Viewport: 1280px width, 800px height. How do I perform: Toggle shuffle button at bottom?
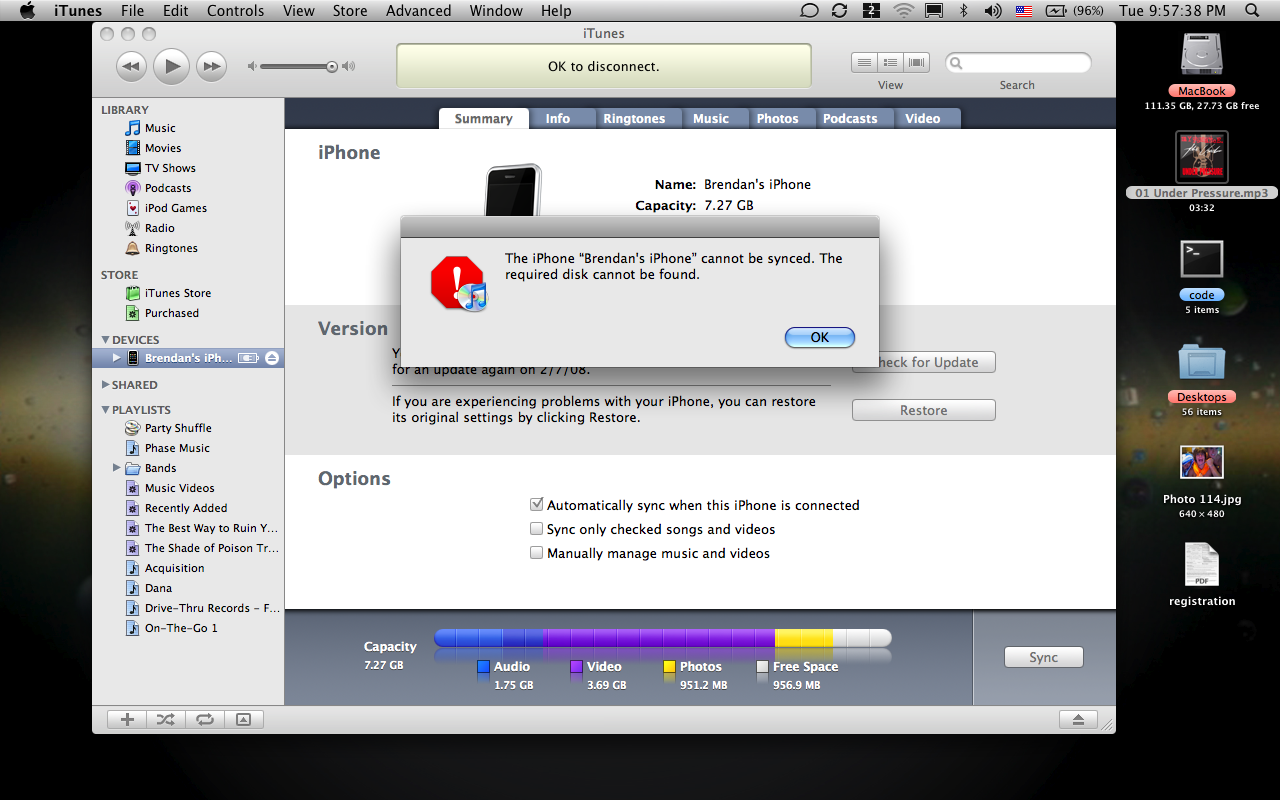point(165,719)
